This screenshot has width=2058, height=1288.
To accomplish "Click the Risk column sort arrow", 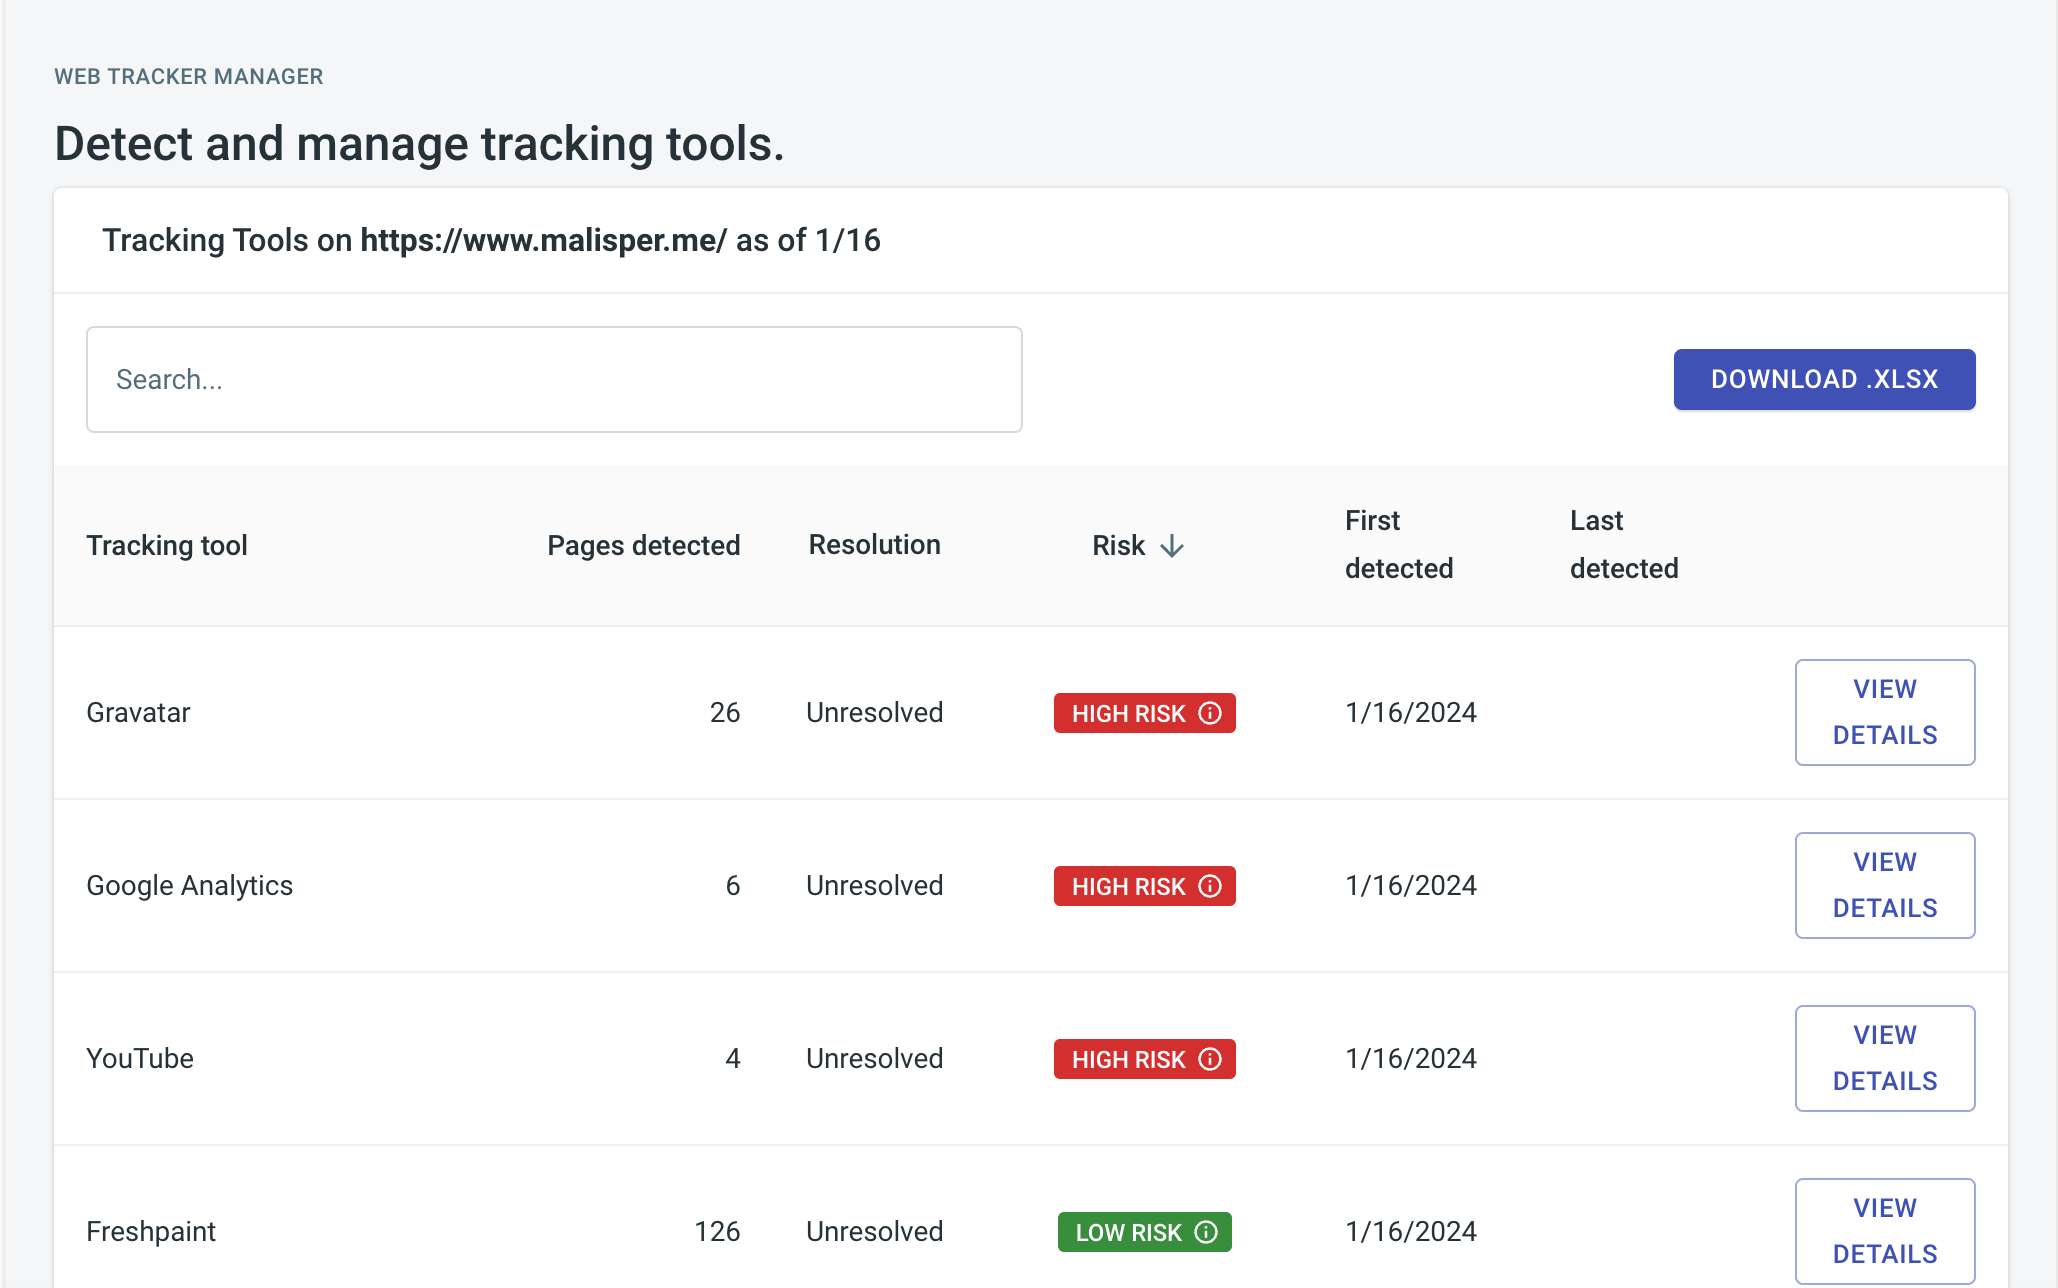I will pyautogui.click(x=1172, y=546).
